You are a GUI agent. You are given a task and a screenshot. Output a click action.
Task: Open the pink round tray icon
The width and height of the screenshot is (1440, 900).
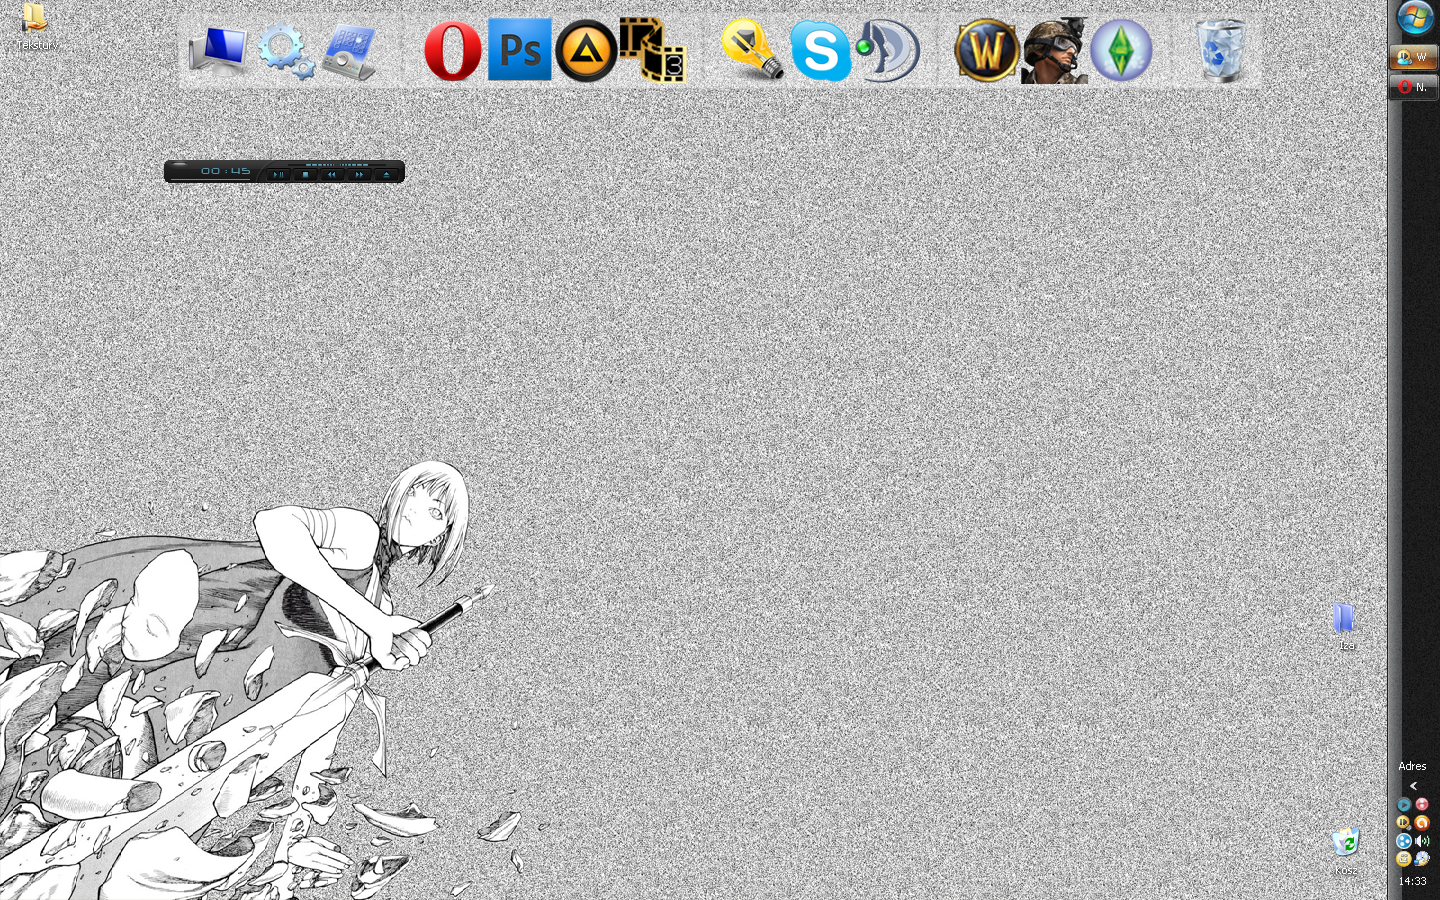[x=1422, y=804]
